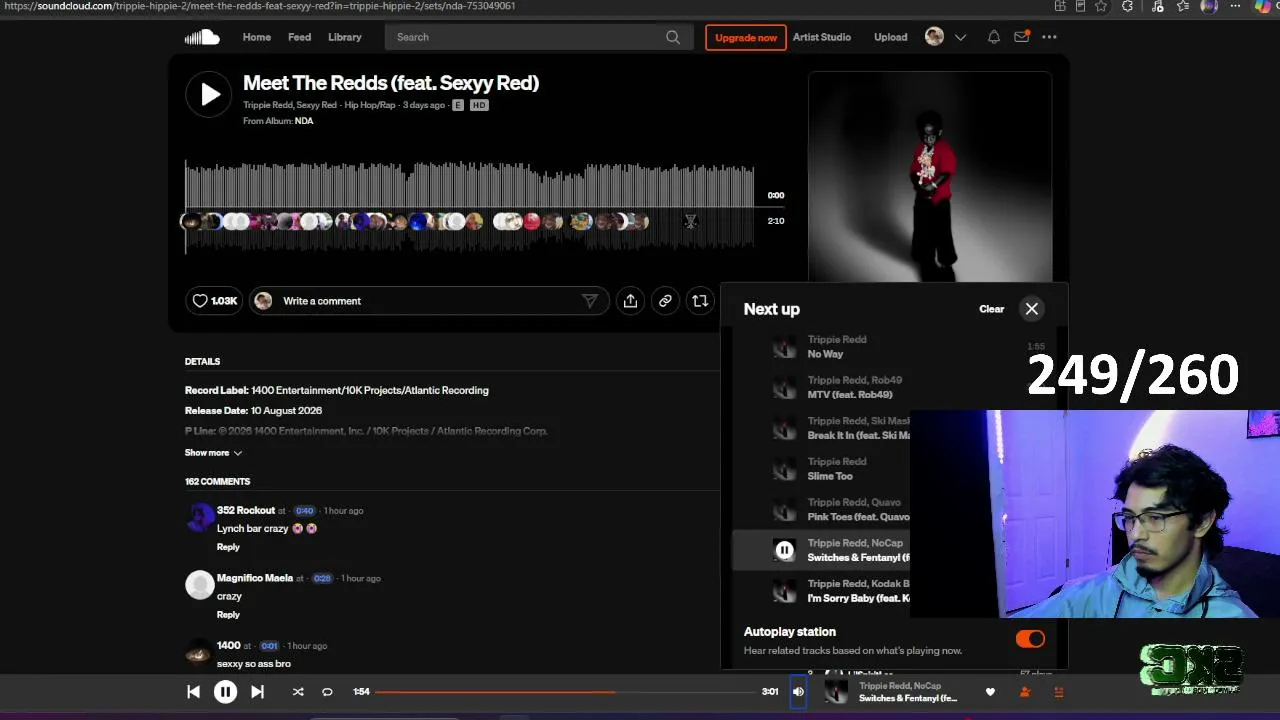Select I'm Sorry Baby track in Next up
This screenshot has height=720, width=1280.
pos(858,598)
